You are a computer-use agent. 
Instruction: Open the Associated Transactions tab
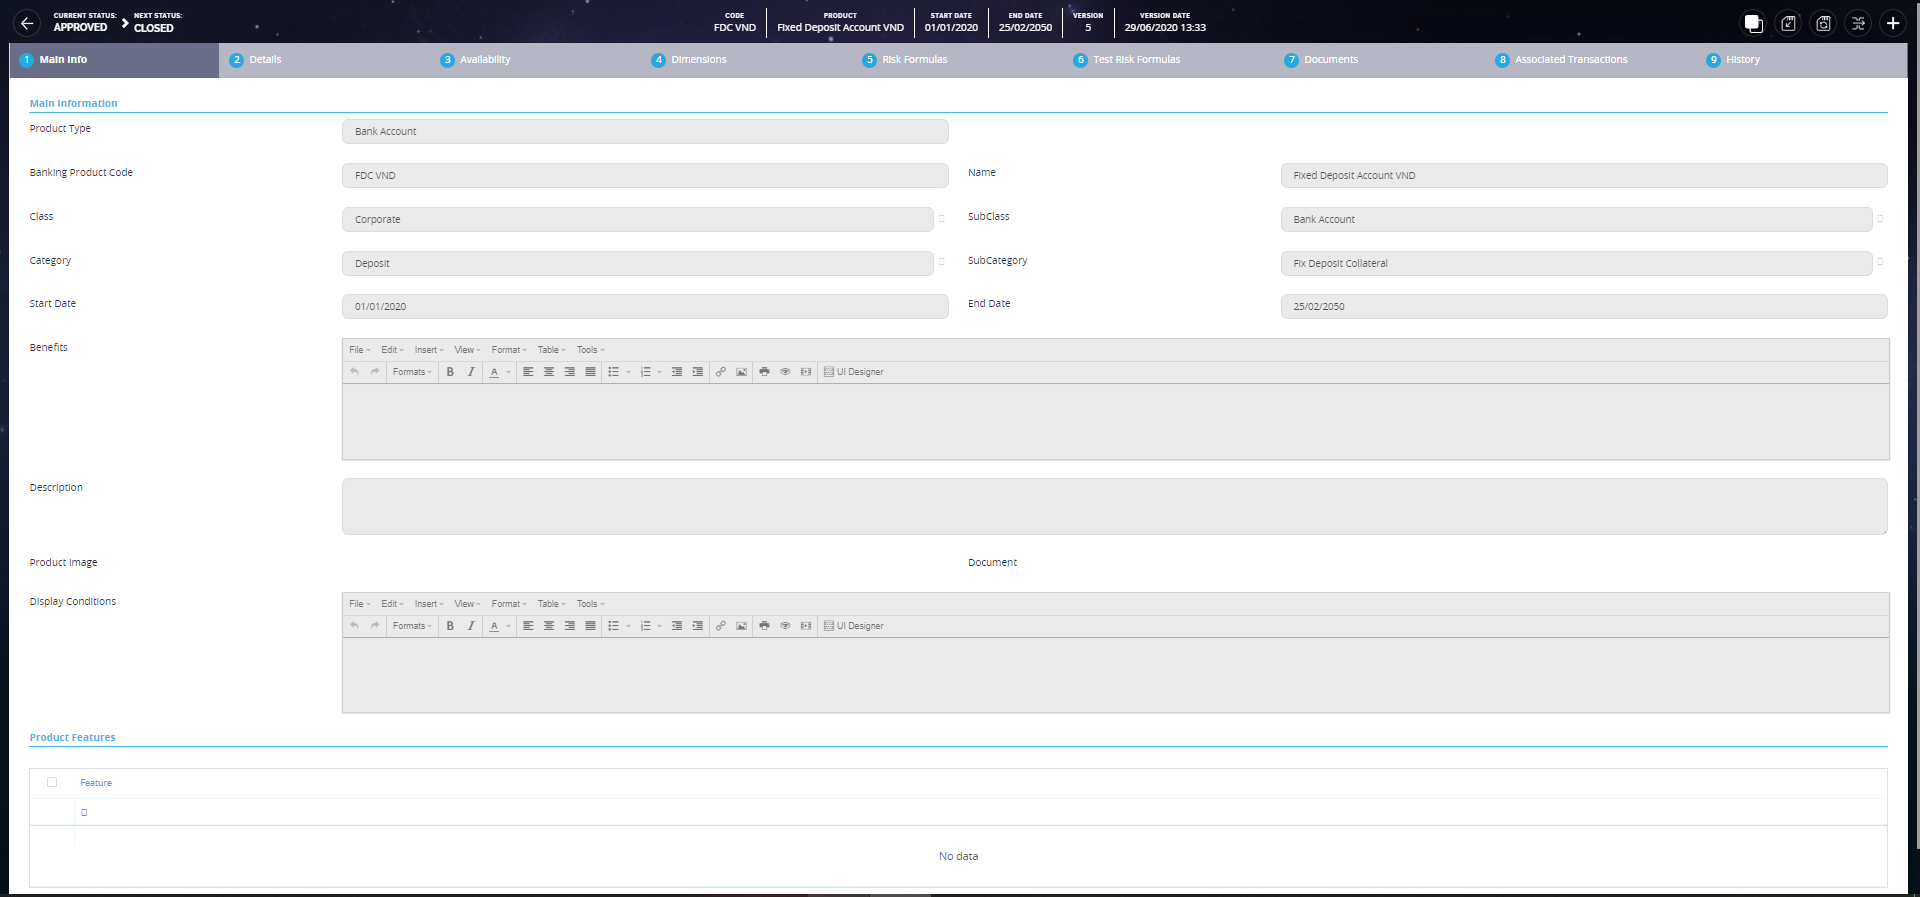(x=1570, y=60)
